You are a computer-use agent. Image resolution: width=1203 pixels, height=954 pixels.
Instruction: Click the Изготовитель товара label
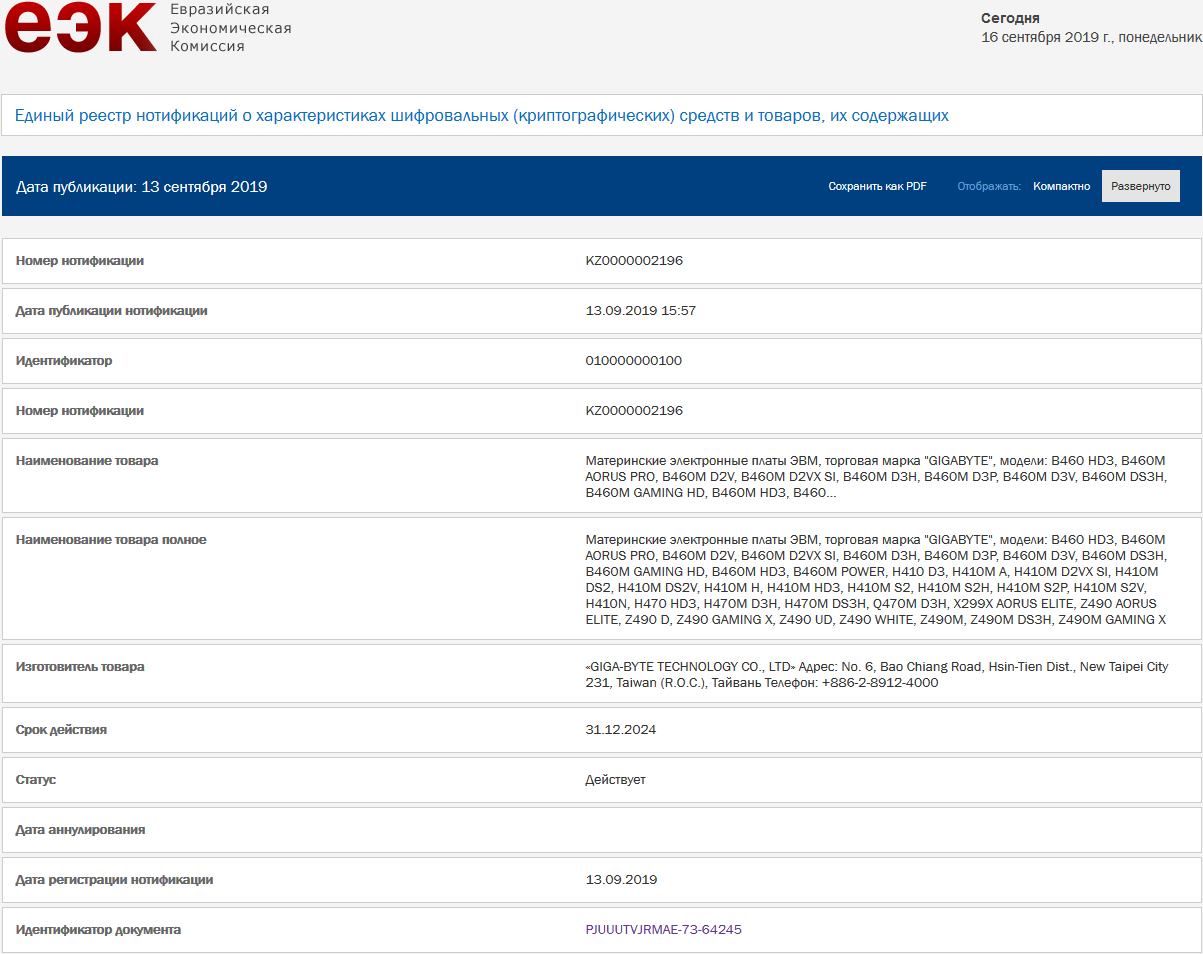[80, 667]
